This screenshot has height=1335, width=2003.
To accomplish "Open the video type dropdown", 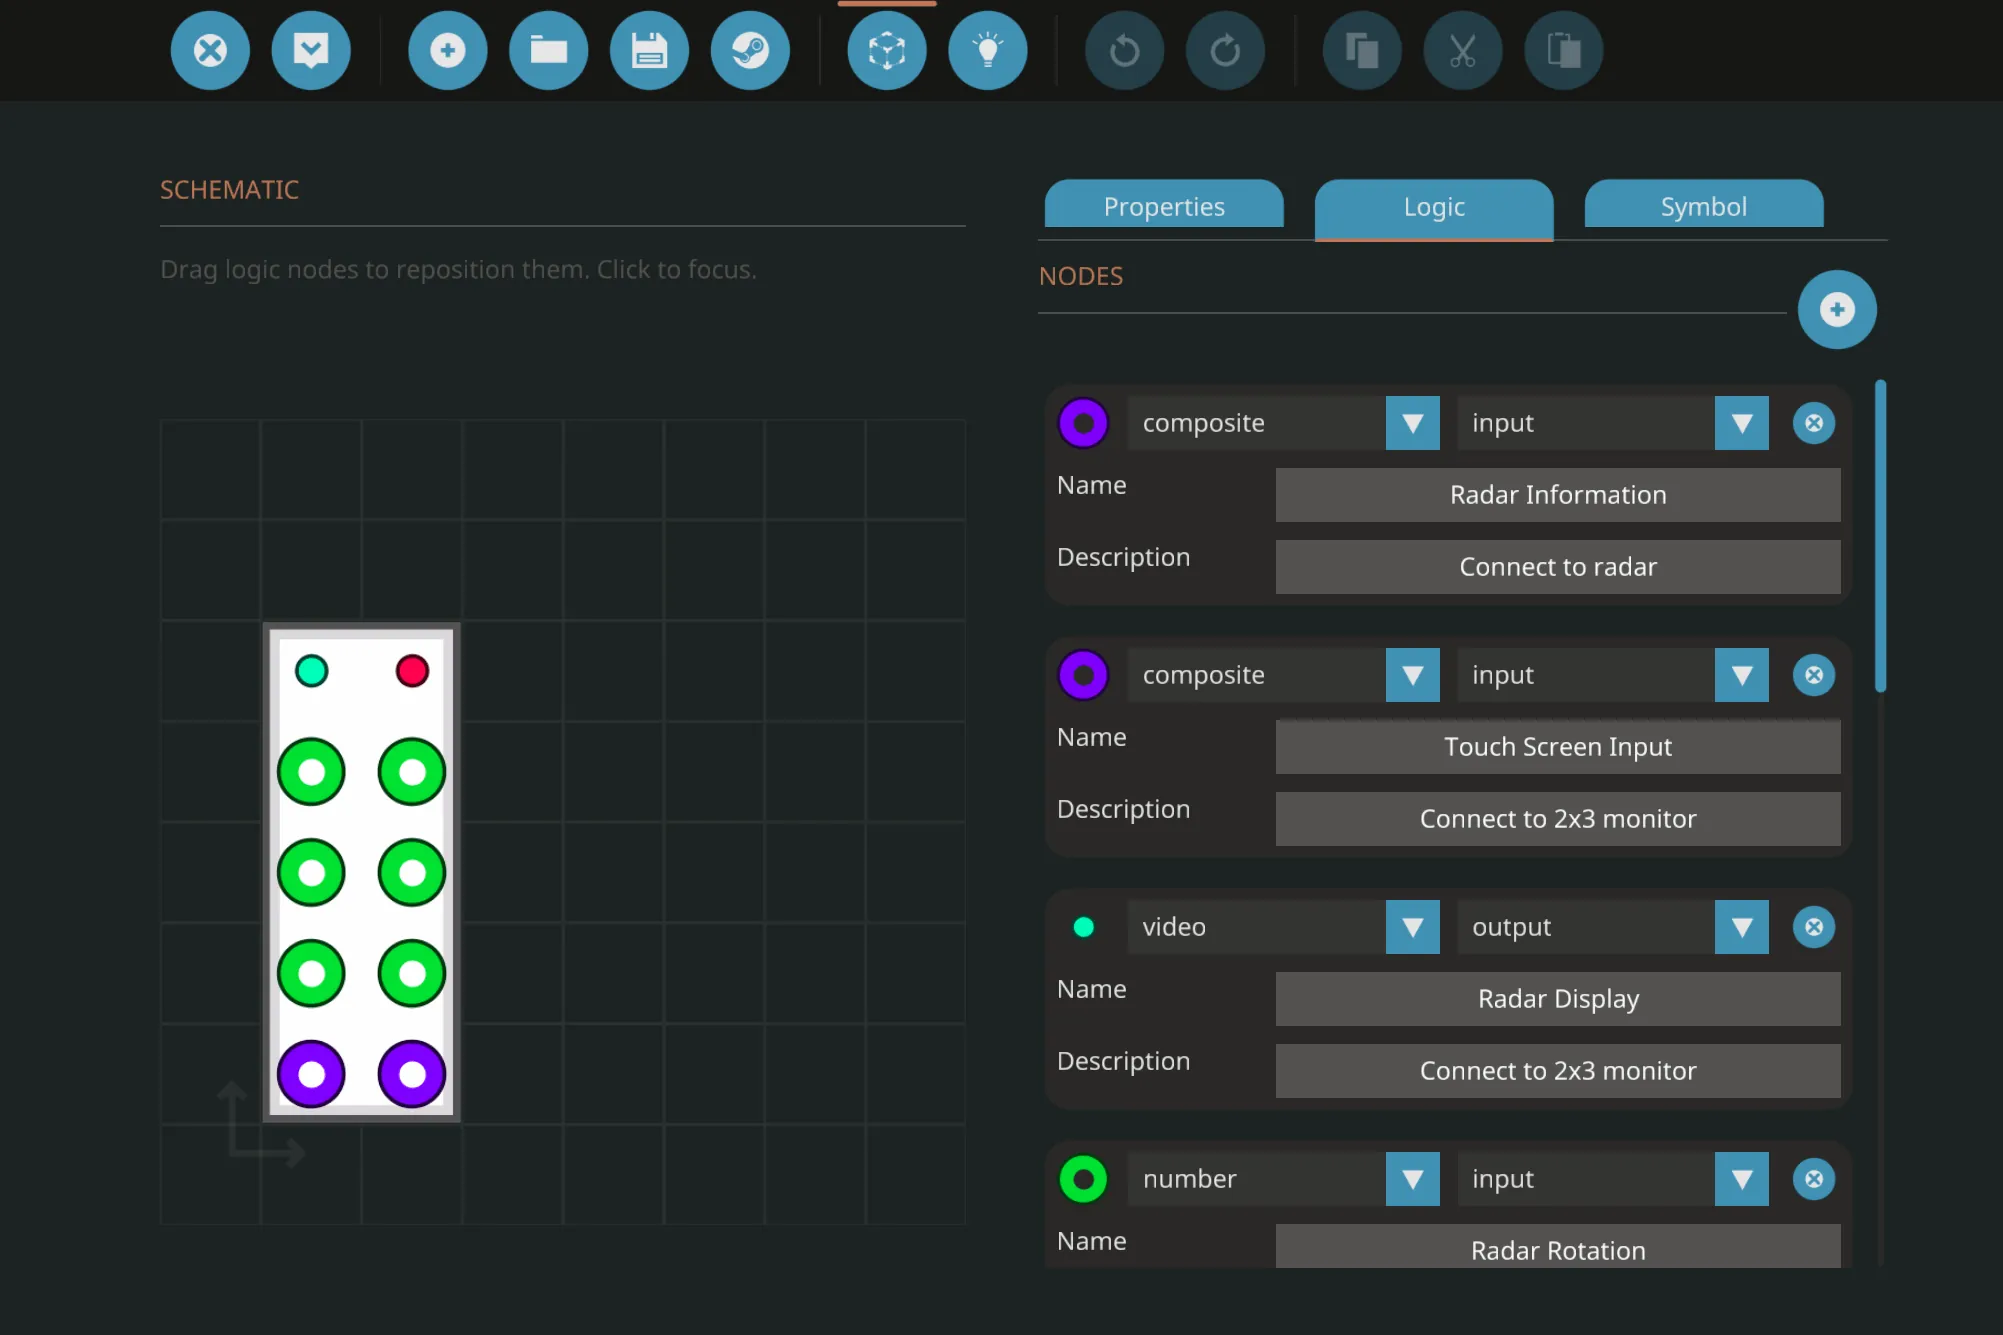I will 1412,927.
